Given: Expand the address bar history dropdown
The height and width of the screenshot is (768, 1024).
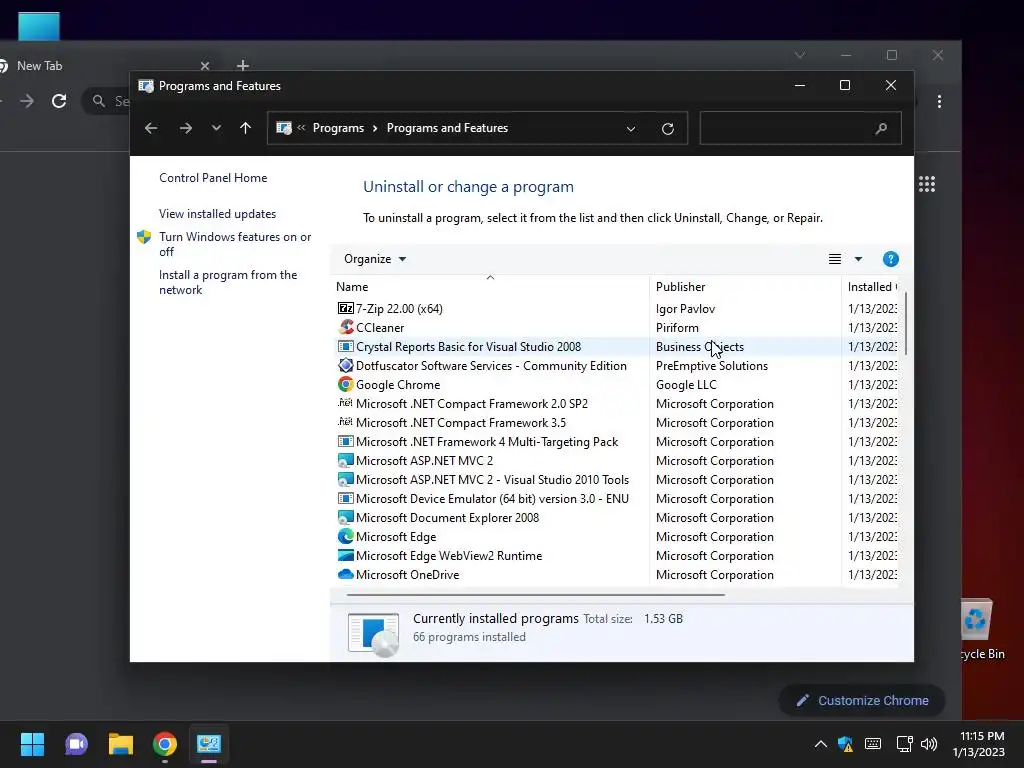Looking at the screenshot, I should click(x=631, y=129).
